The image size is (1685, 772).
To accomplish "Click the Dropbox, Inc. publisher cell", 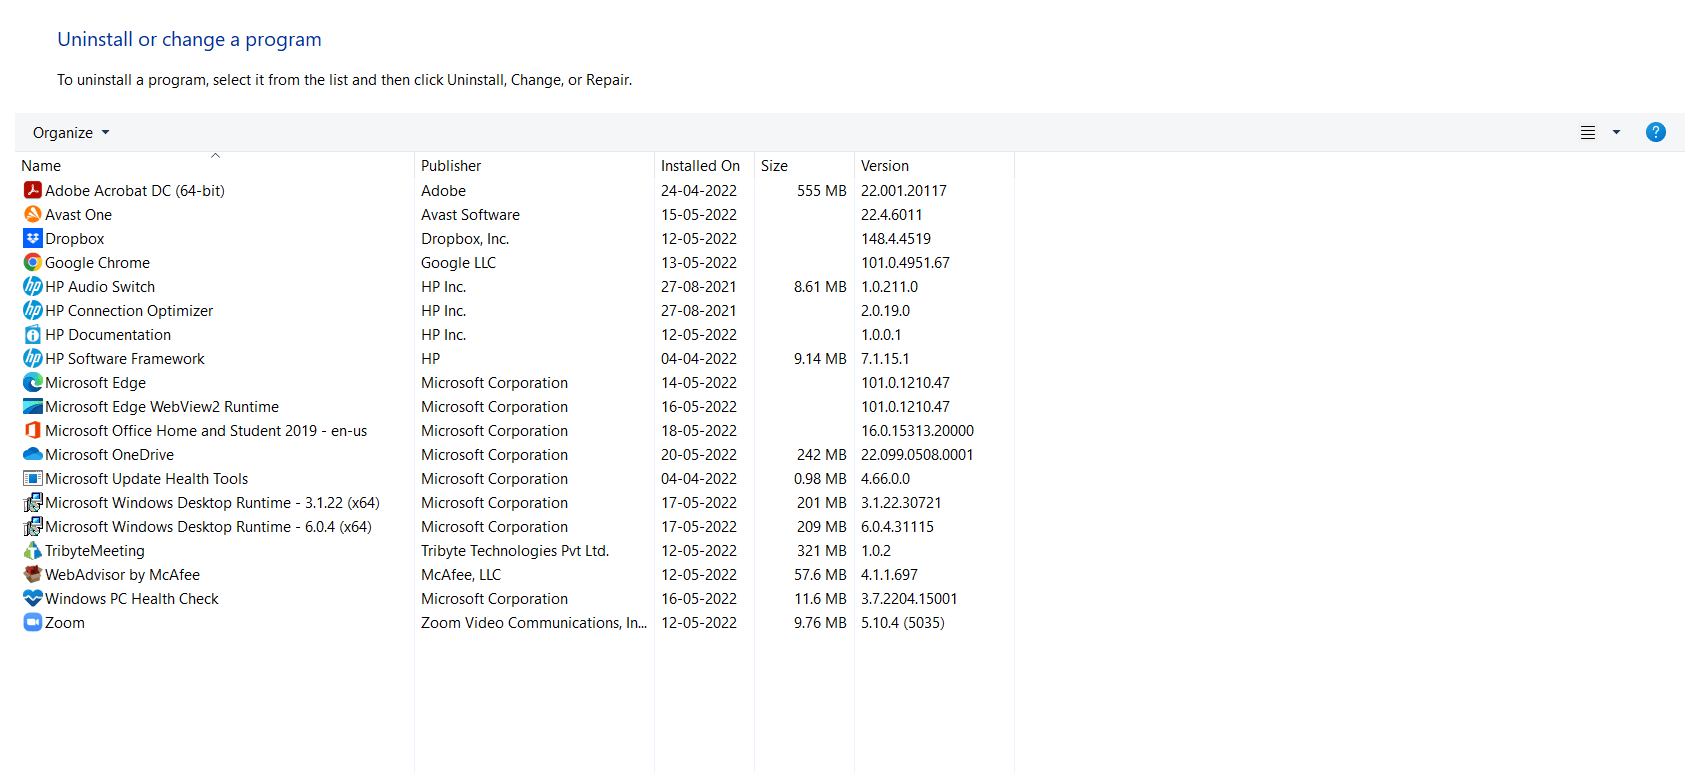I will (465, 238).
